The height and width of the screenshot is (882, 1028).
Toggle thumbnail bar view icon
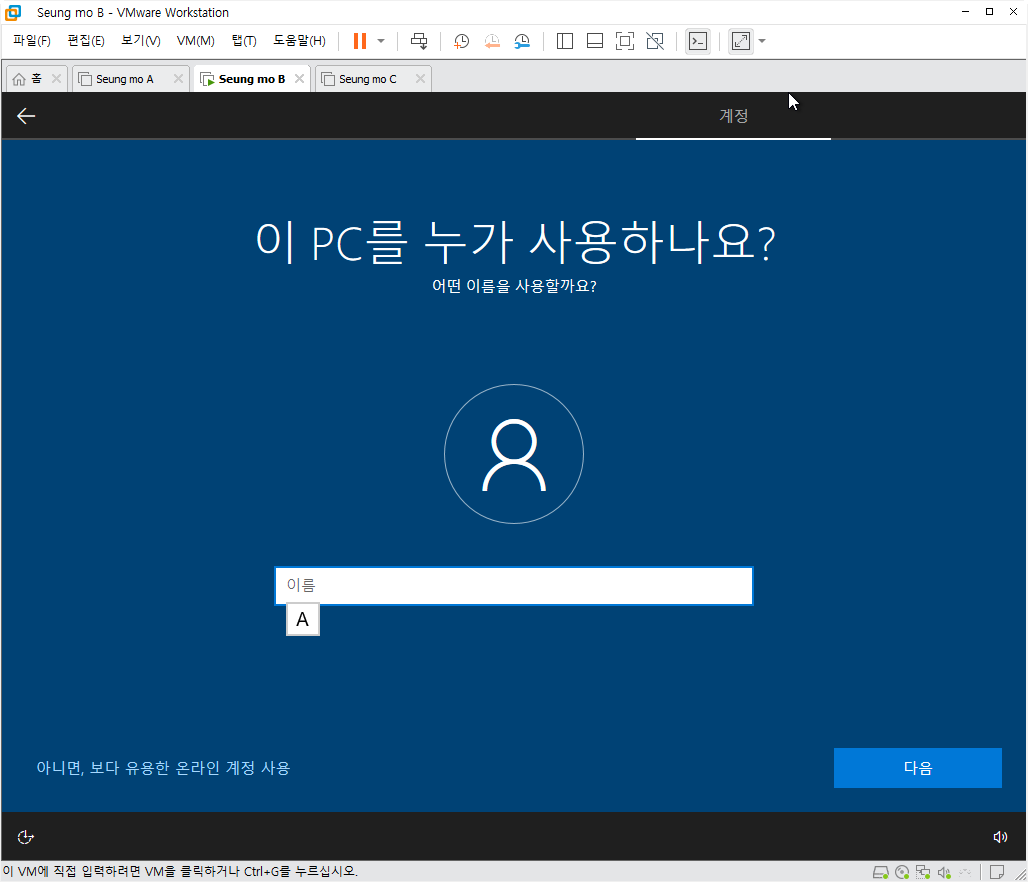pyautogui.click(x=595, y=41)
